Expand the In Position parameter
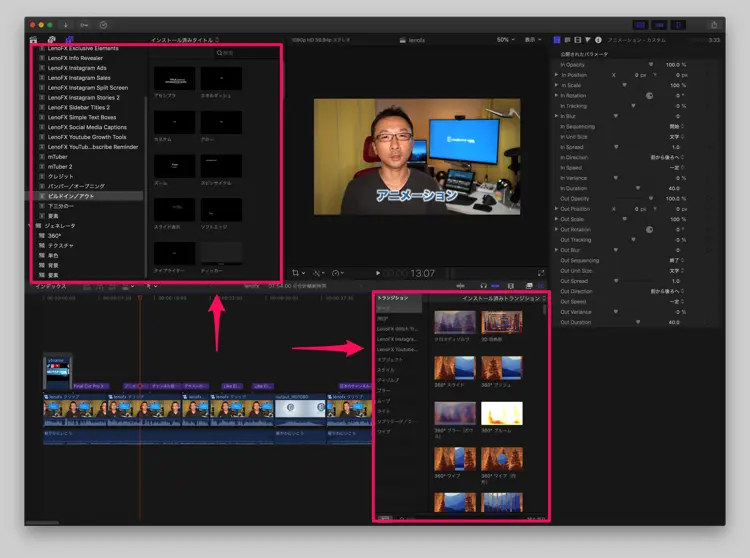Viewport: 750px width, 558px height. point(558,75)
